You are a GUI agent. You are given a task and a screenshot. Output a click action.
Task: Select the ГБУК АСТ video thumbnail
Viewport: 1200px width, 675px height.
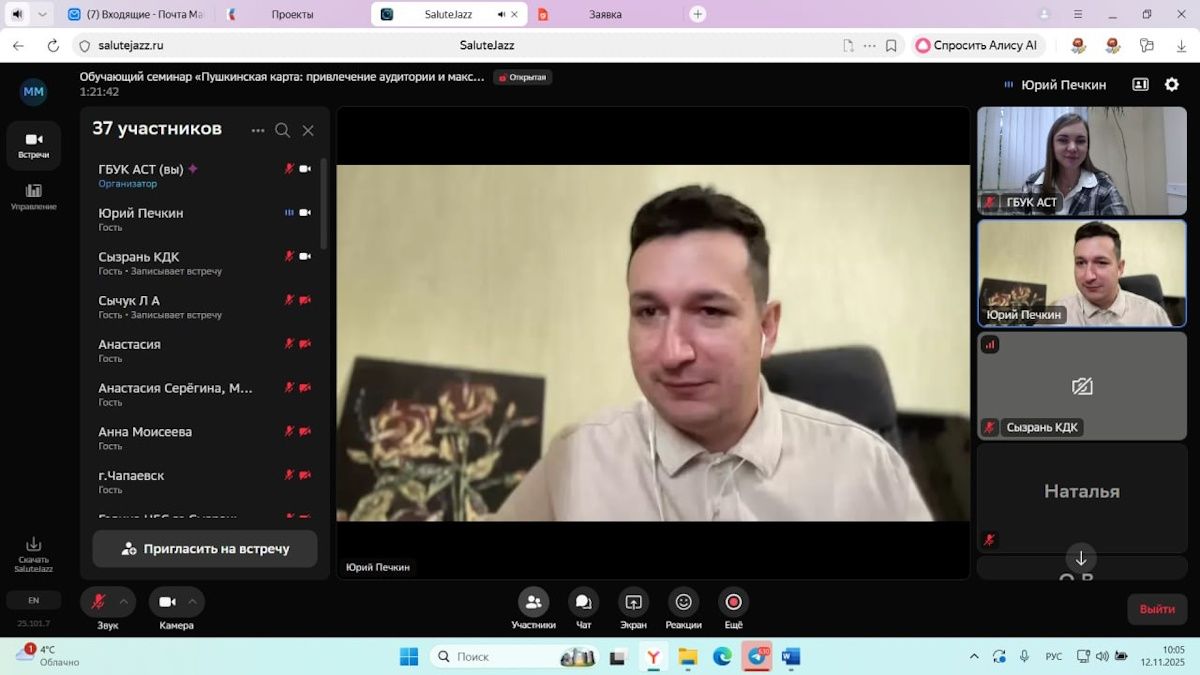(x=1082, y=161)
